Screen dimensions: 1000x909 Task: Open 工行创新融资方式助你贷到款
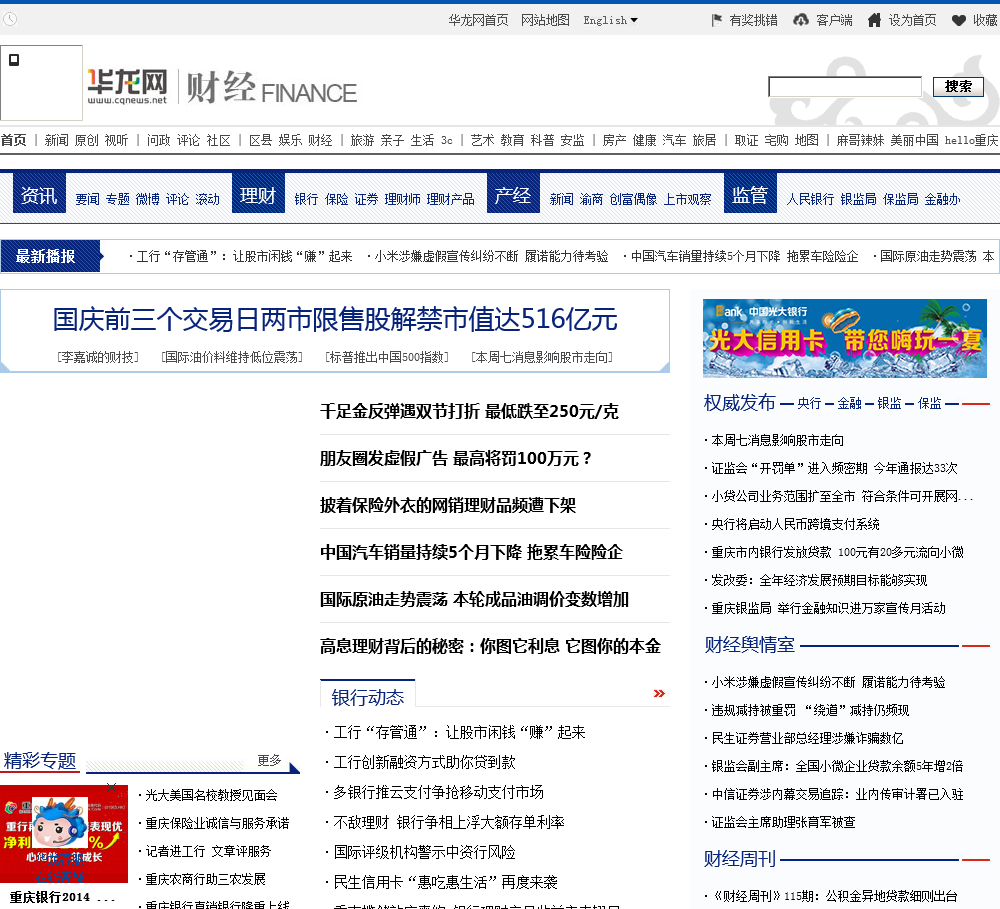pyautogui.click(x=424, y=762)
